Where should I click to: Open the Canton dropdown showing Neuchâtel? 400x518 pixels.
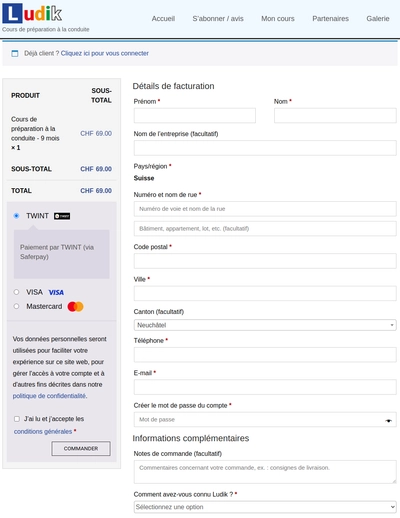265,325
